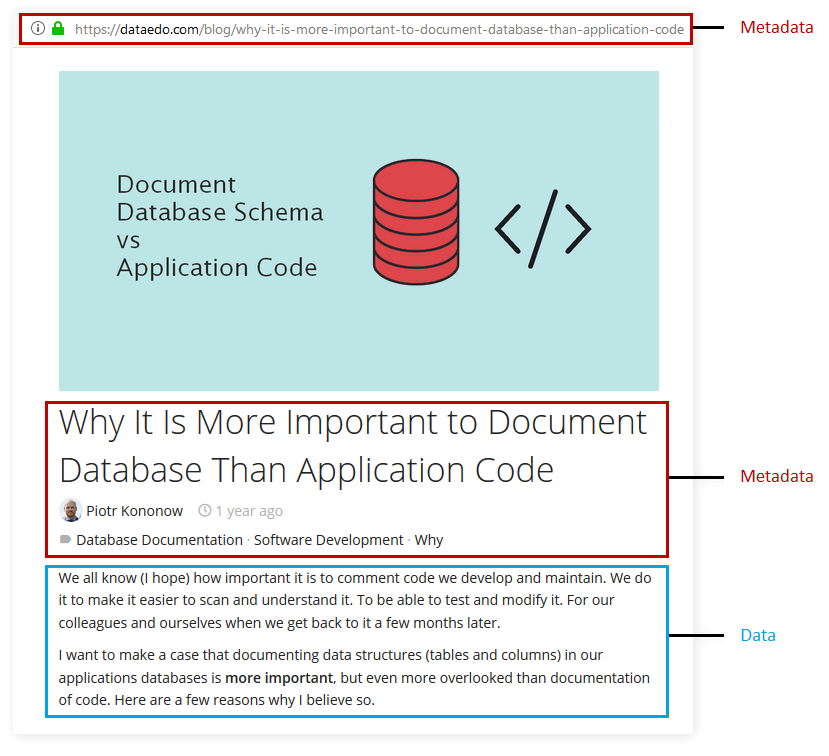This screenshot has width=829, height=756.
Task: Click the Data label annotation
Action: click(758, 635)
